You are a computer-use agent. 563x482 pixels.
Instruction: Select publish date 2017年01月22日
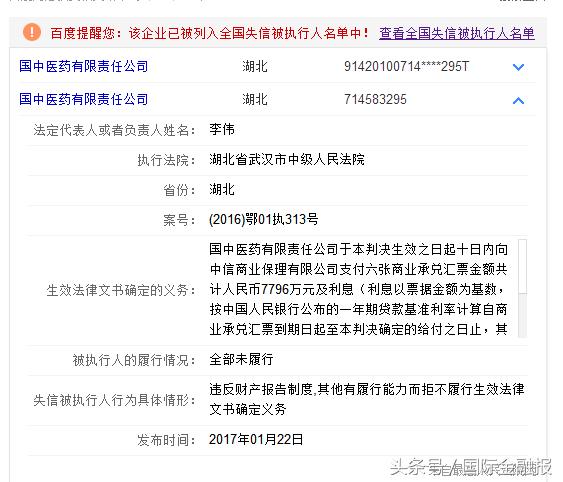[x=256, y=440]
